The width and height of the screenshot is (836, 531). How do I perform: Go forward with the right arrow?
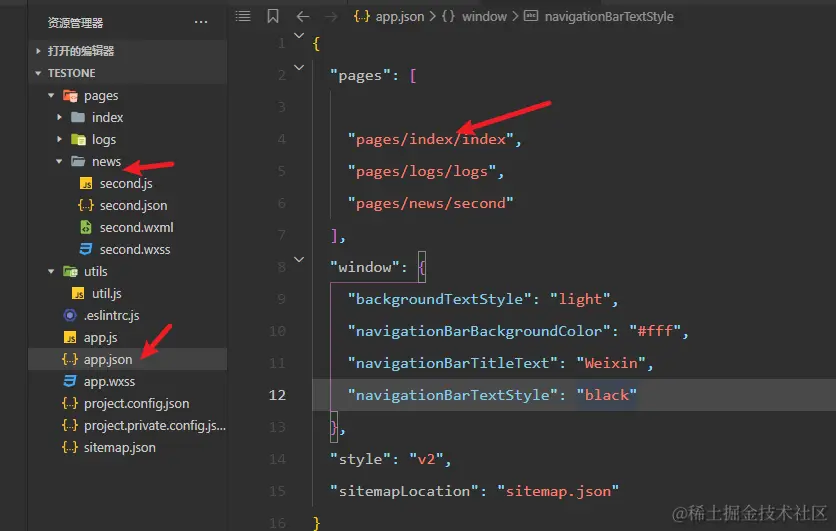click(331, 17)
